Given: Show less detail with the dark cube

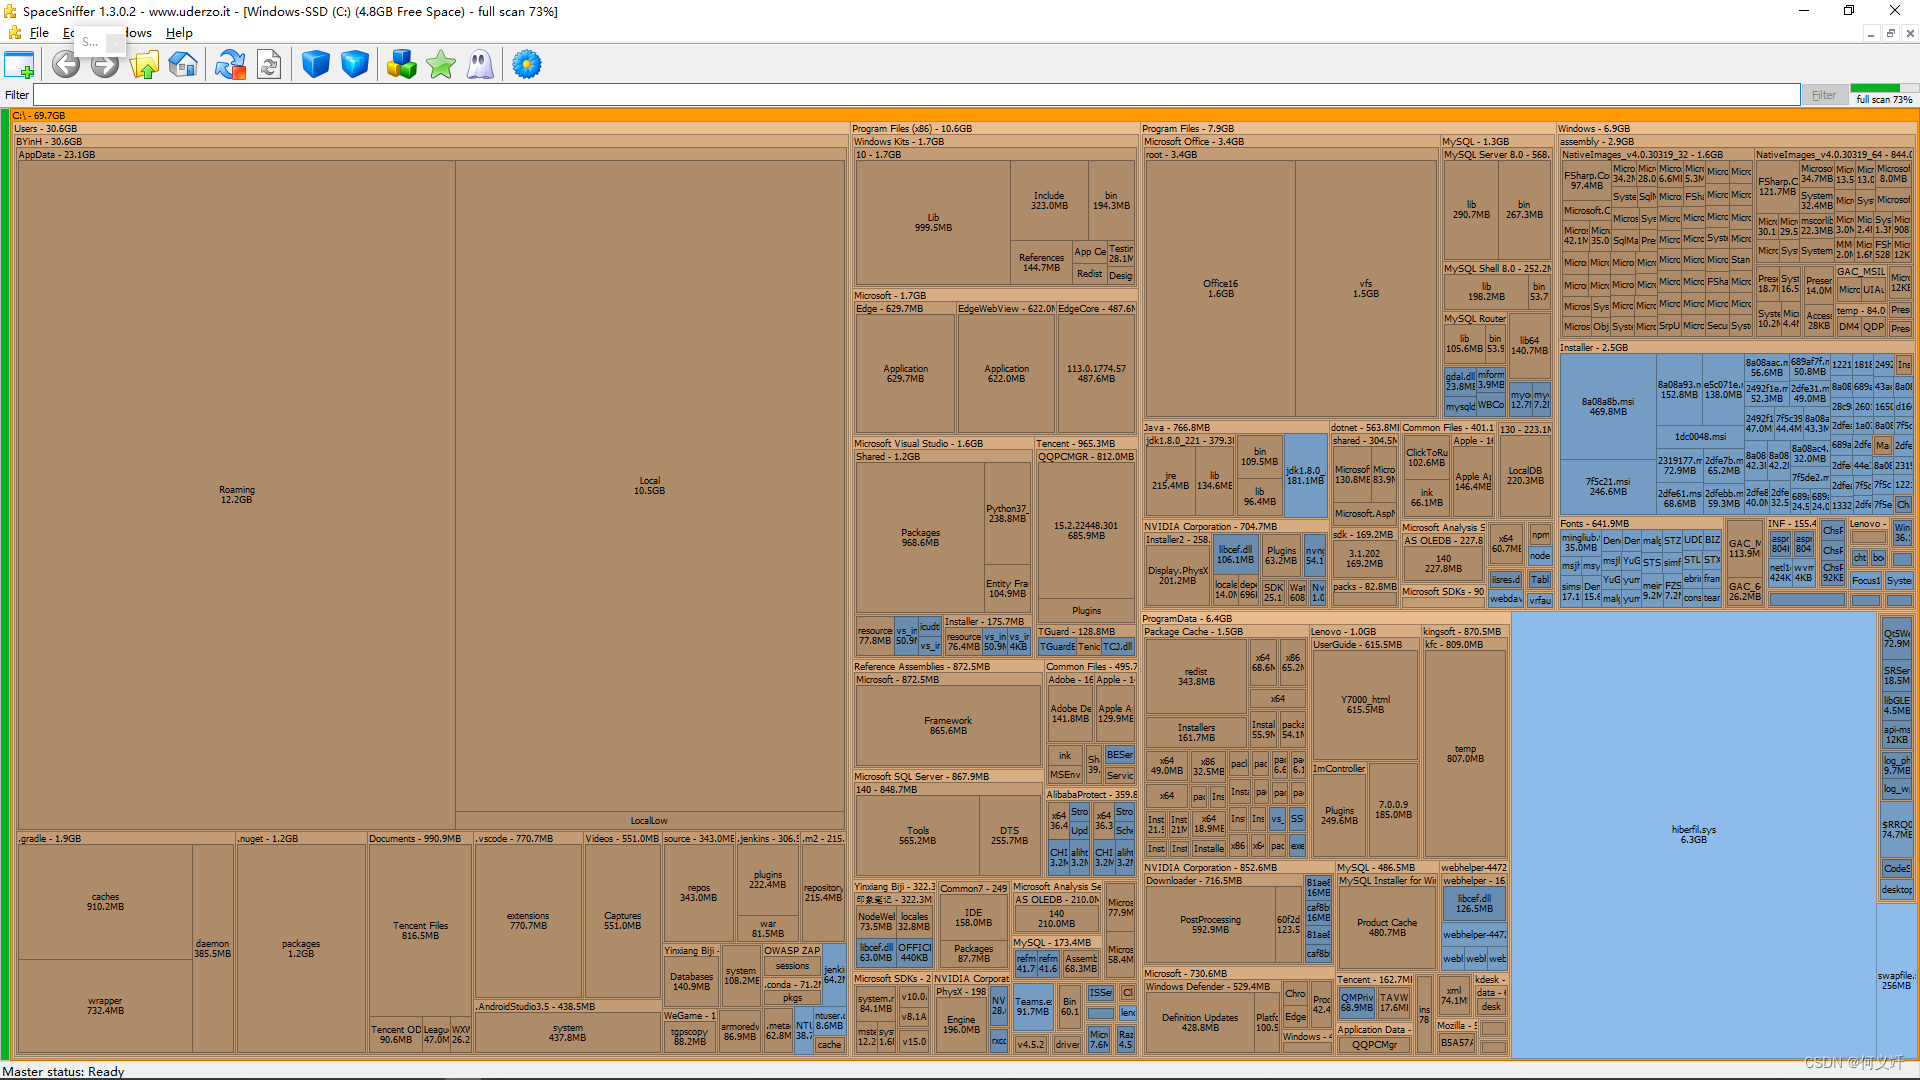Looking at the screenshot, I should pos(316,65).
